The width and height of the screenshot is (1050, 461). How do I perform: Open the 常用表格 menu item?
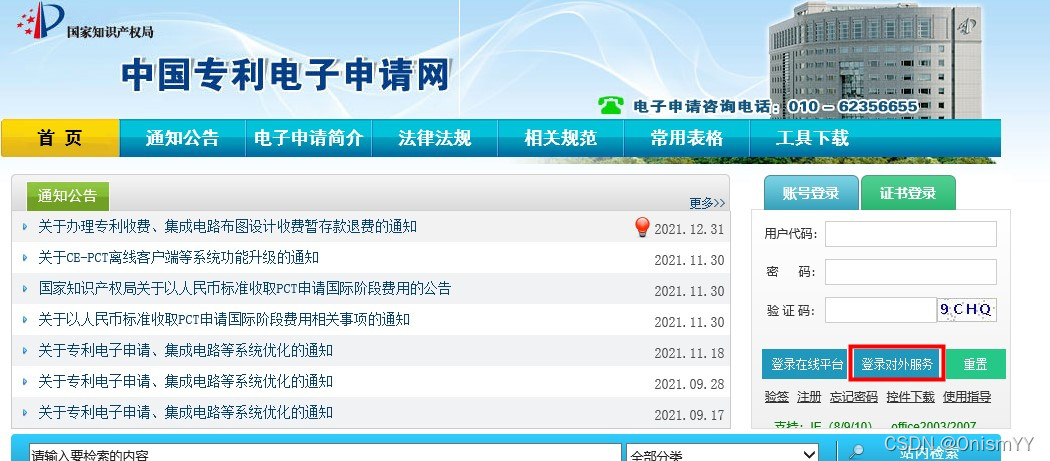pos(686,138)
